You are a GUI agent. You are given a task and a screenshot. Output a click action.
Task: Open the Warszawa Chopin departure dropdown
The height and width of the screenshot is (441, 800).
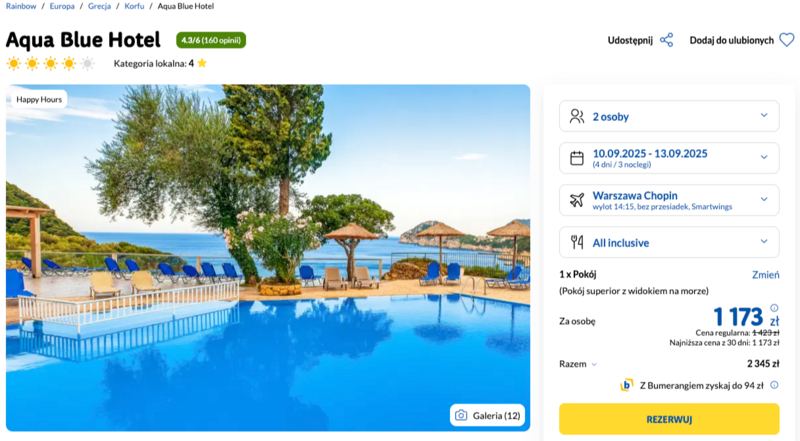click(669, 200)
